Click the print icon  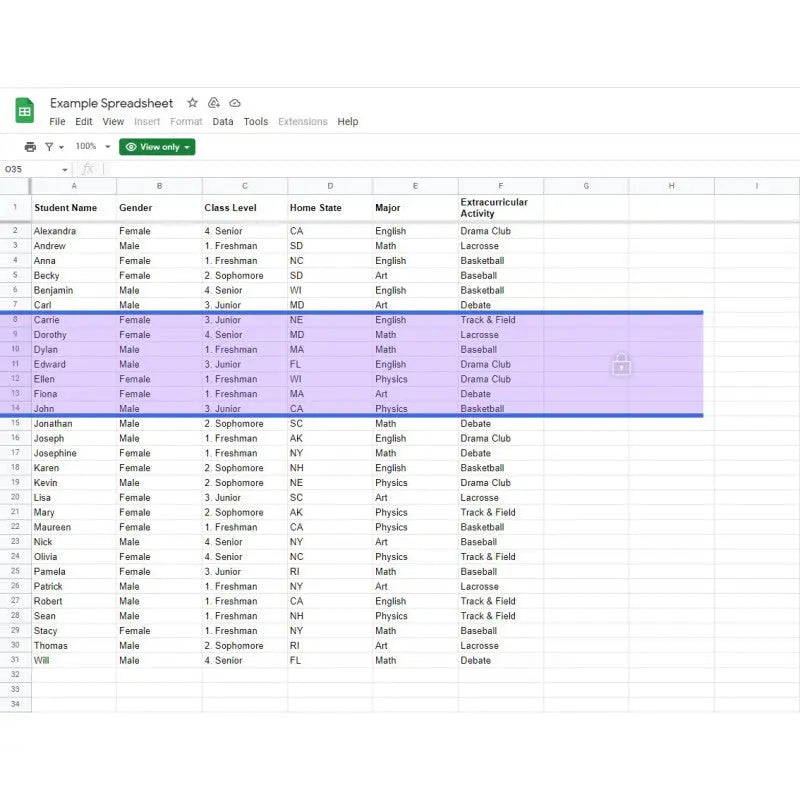(x=30, y=147)
